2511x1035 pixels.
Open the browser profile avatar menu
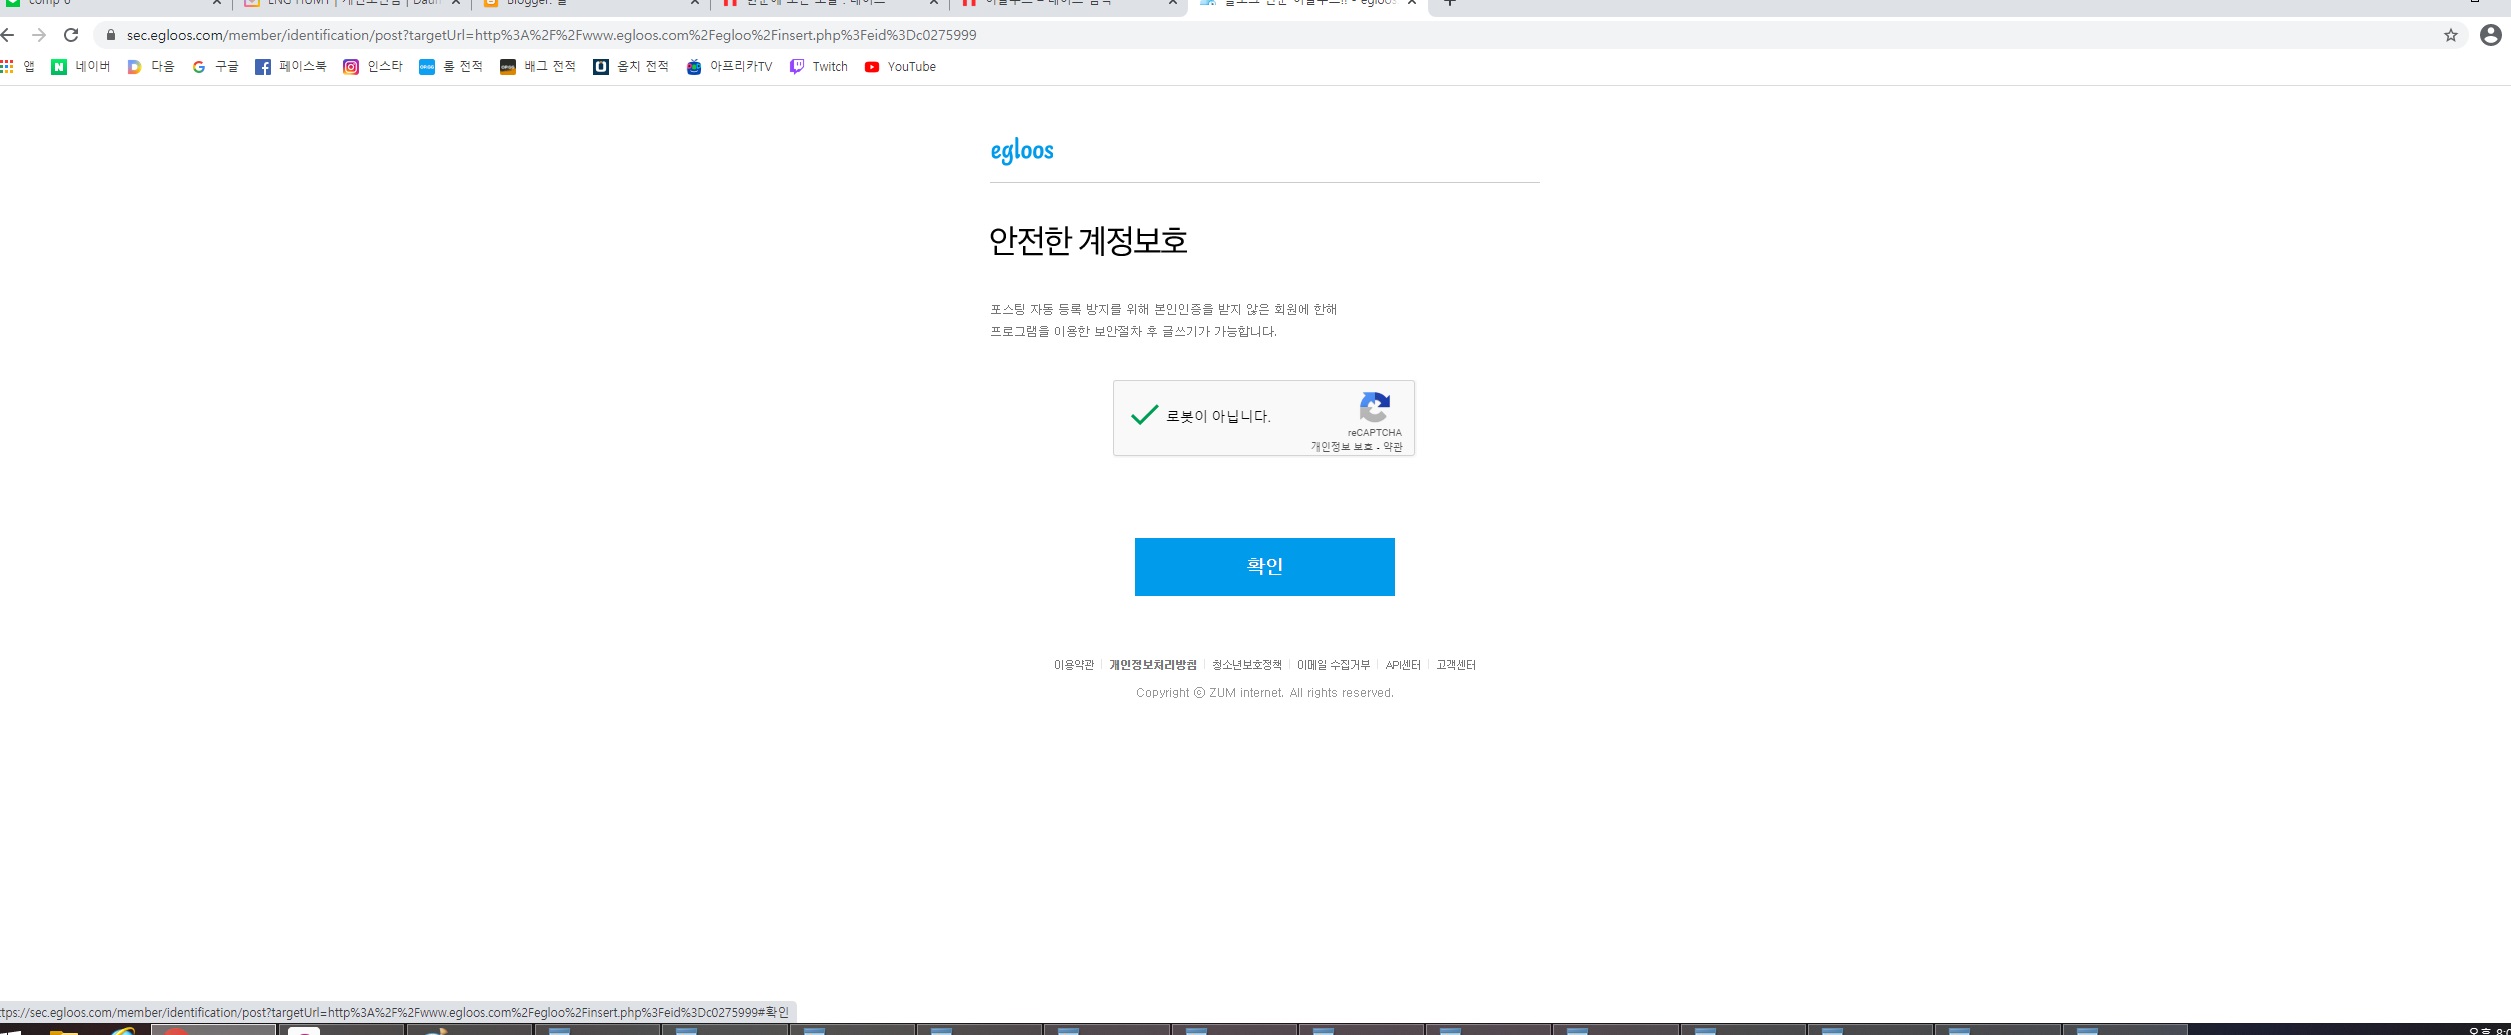click(x=2490, y=35)
